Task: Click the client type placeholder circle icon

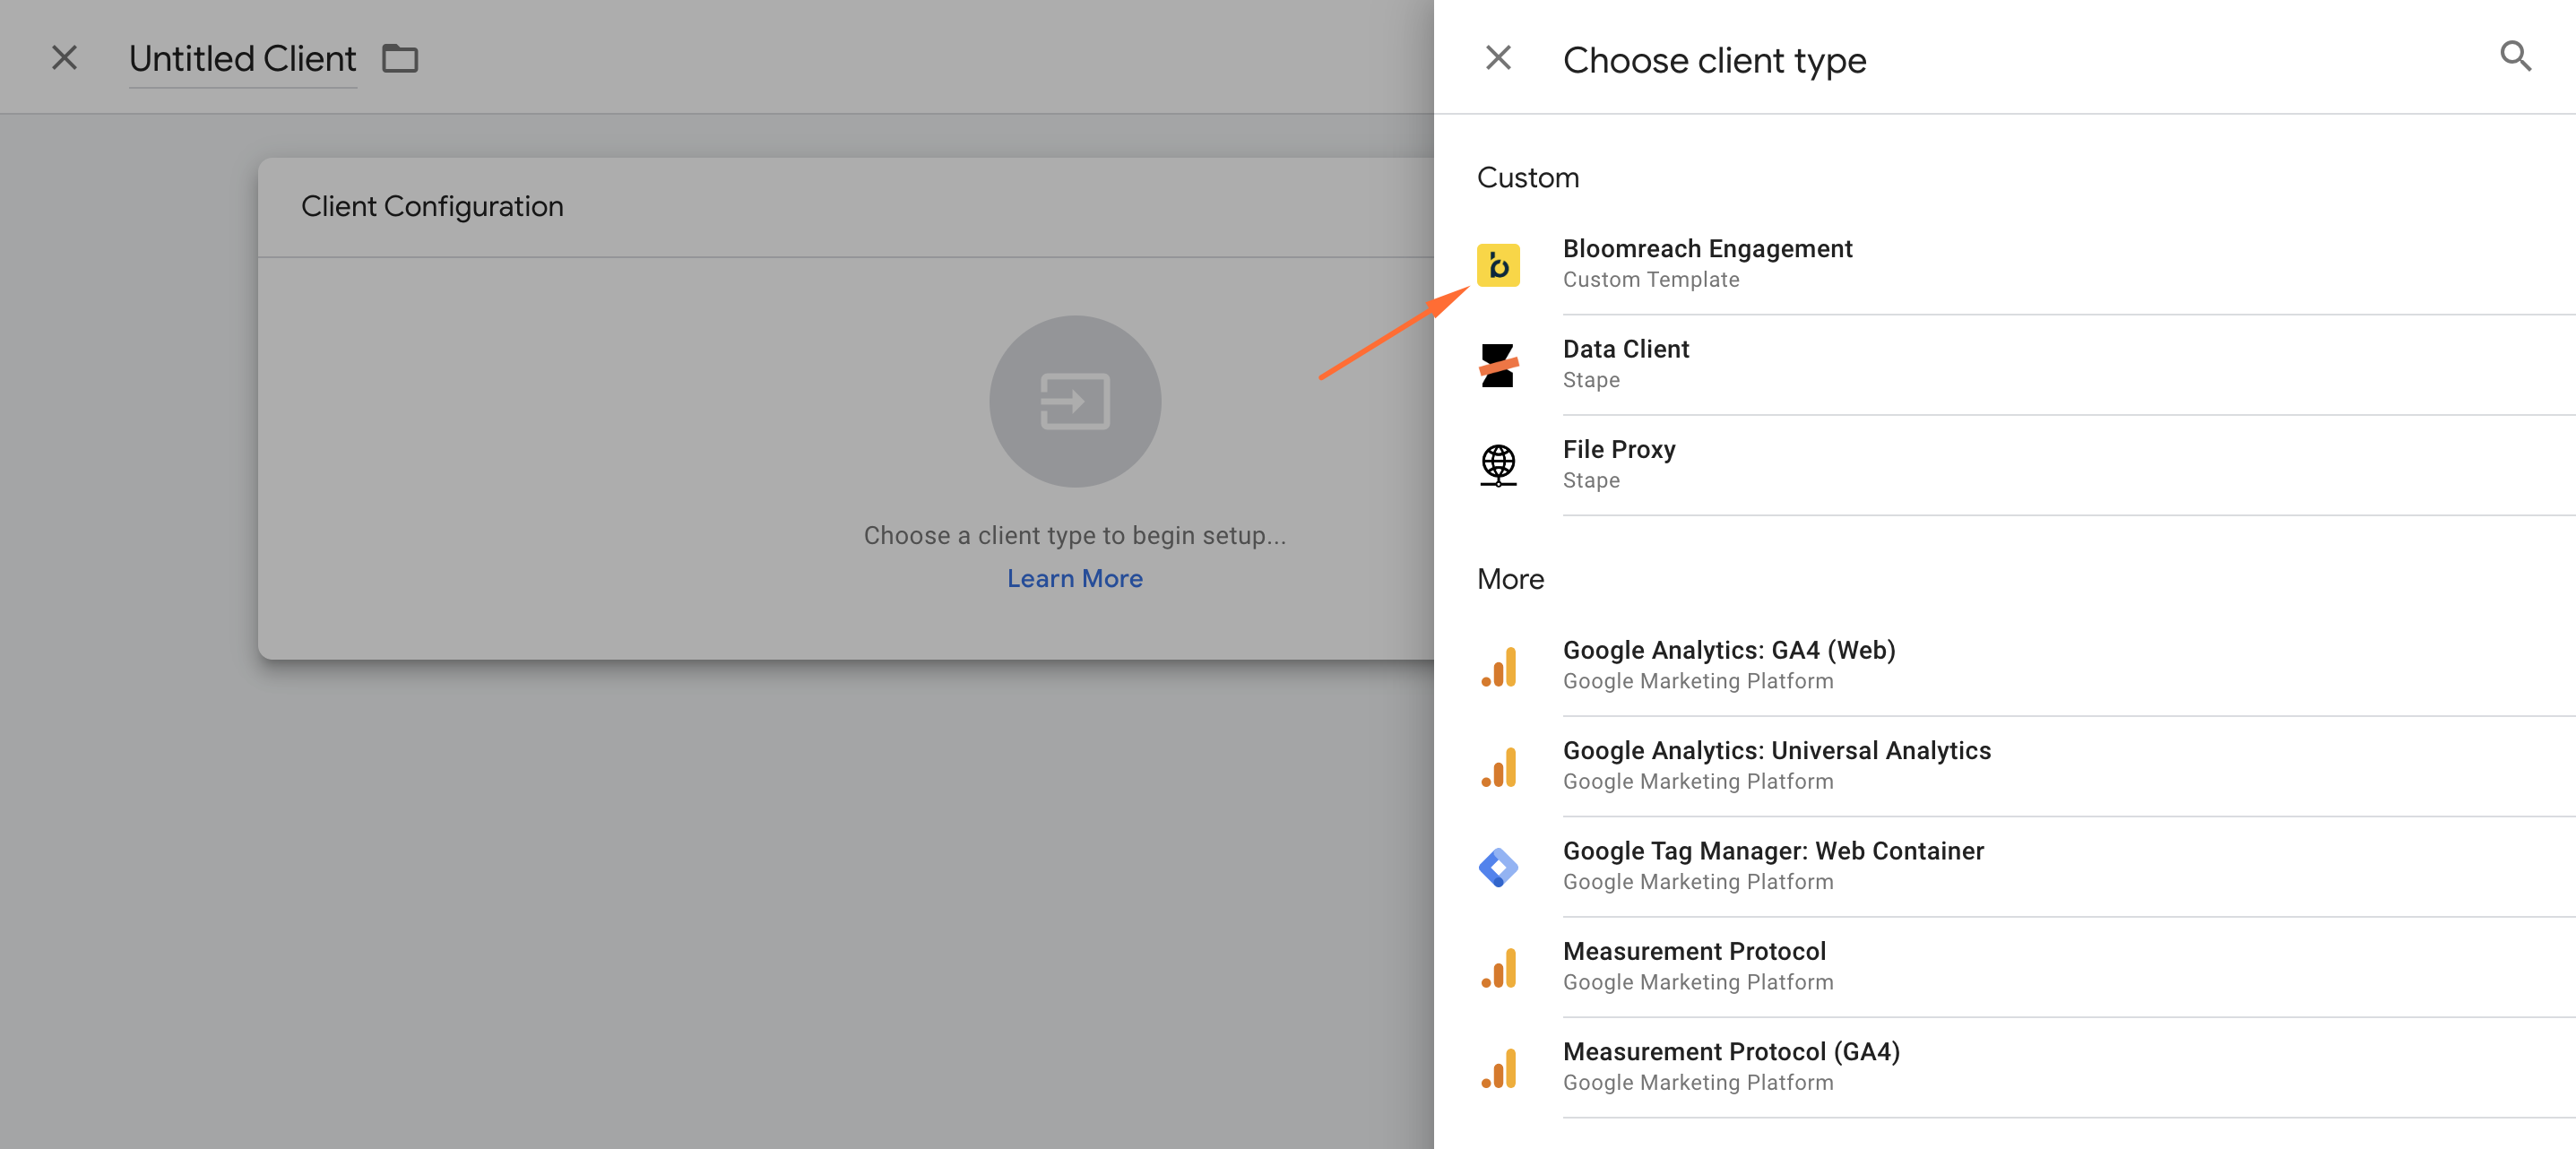Action: [x=1075, y=401]
